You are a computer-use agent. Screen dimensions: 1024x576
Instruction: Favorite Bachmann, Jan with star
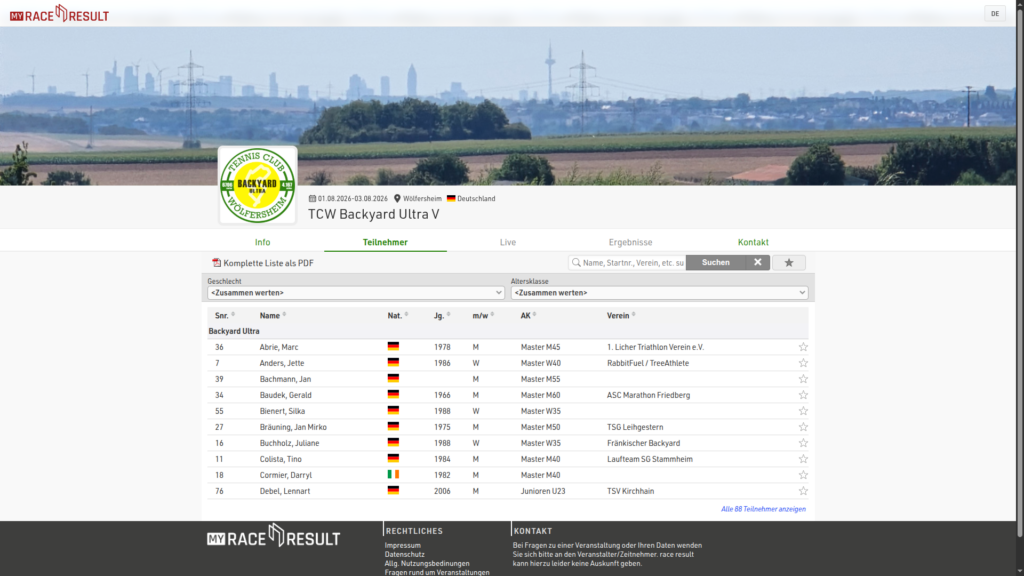(803, 379)
